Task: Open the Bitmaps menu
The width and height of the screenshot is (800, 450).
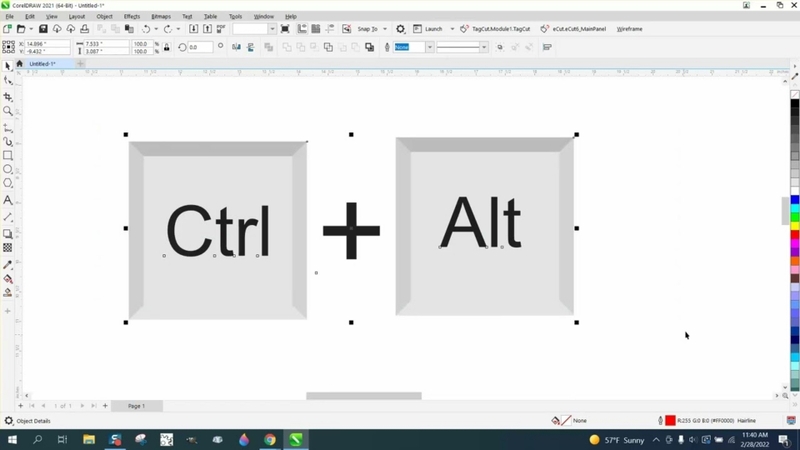Action: 161,16
